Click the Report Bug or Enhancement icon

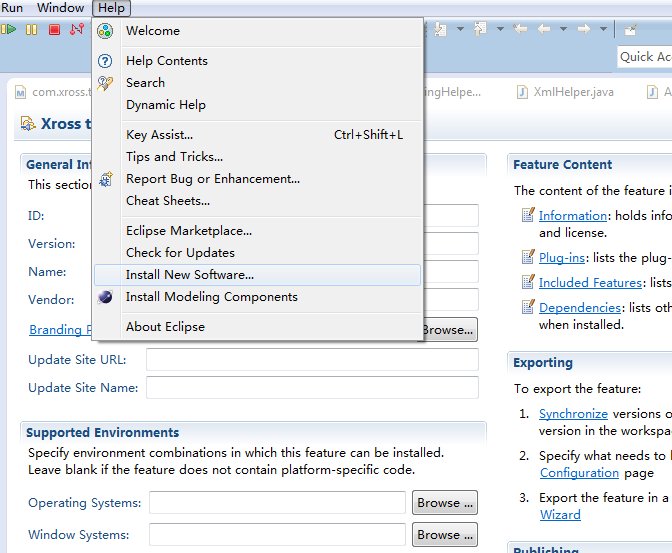[x=105, y=179]
